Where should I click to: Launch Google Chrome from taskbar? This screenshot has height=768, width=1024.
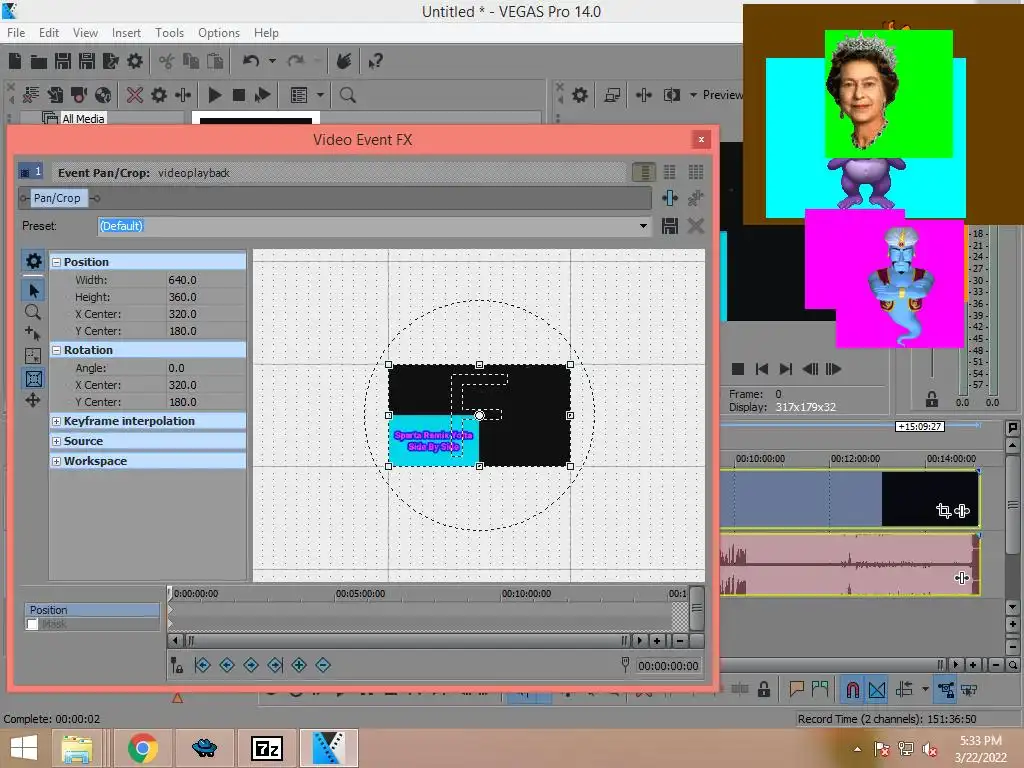(x=142, y=748)
